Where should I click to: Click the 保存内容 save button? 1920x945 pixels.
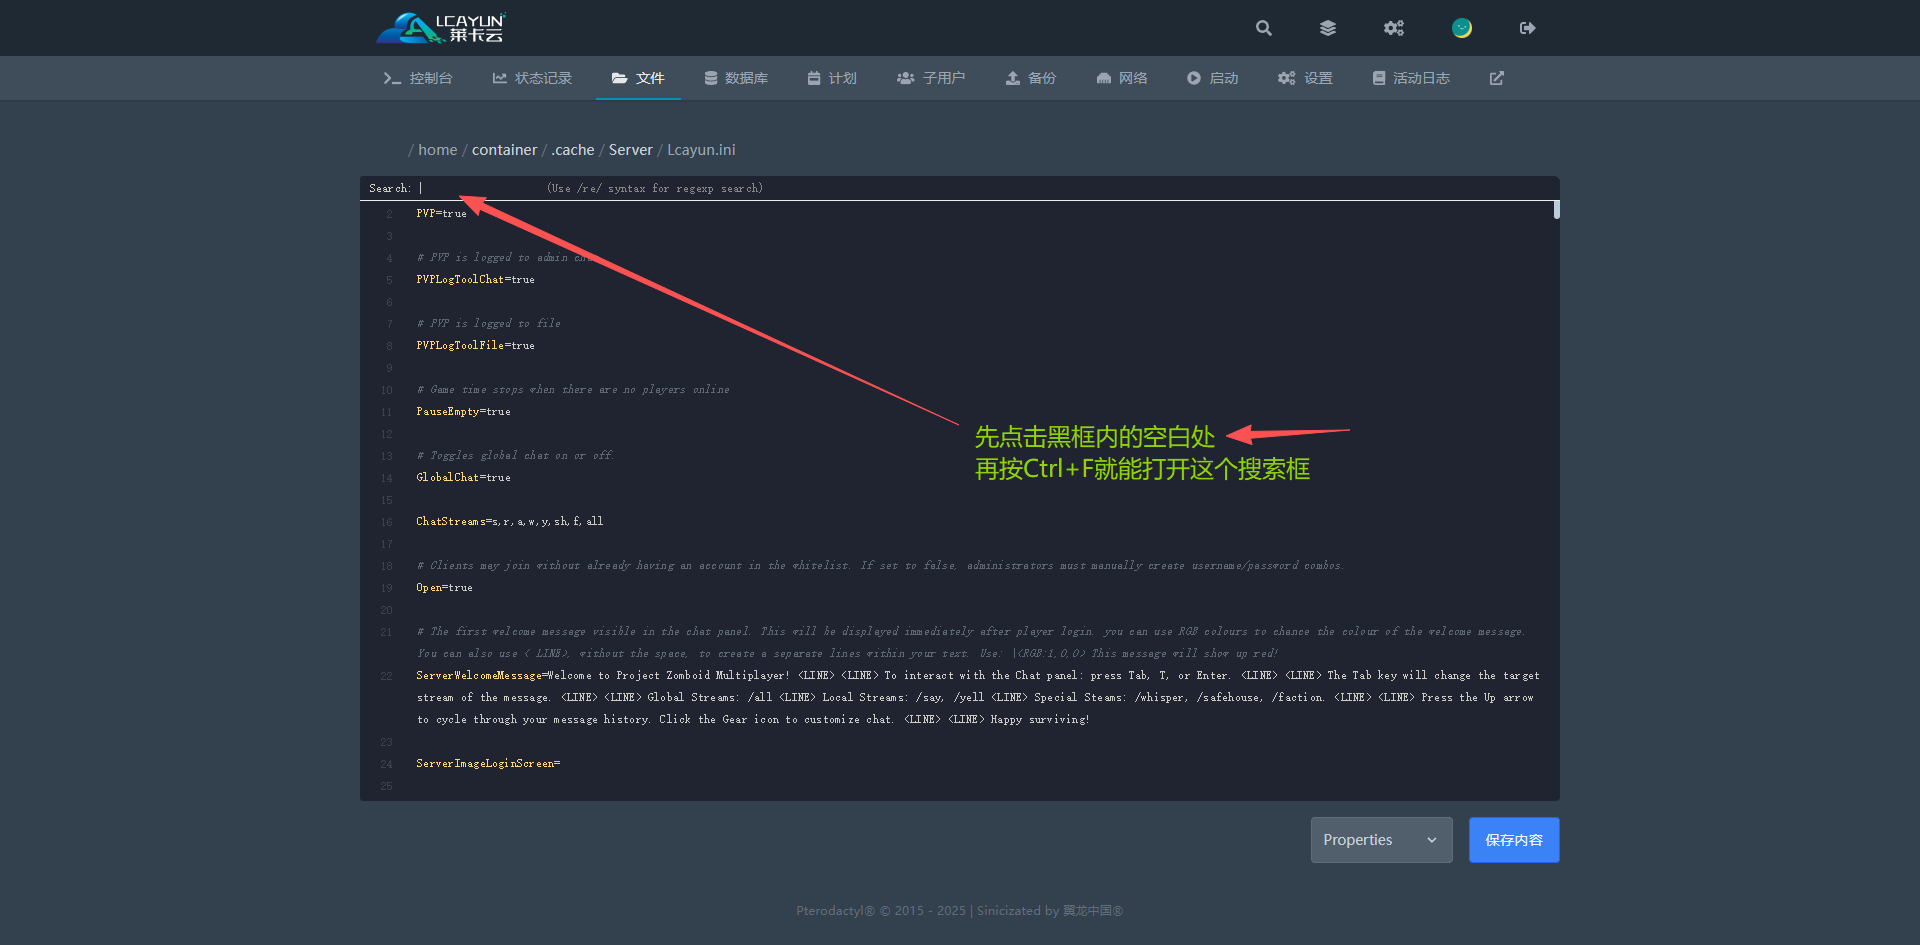click(x=1513, y=840)
